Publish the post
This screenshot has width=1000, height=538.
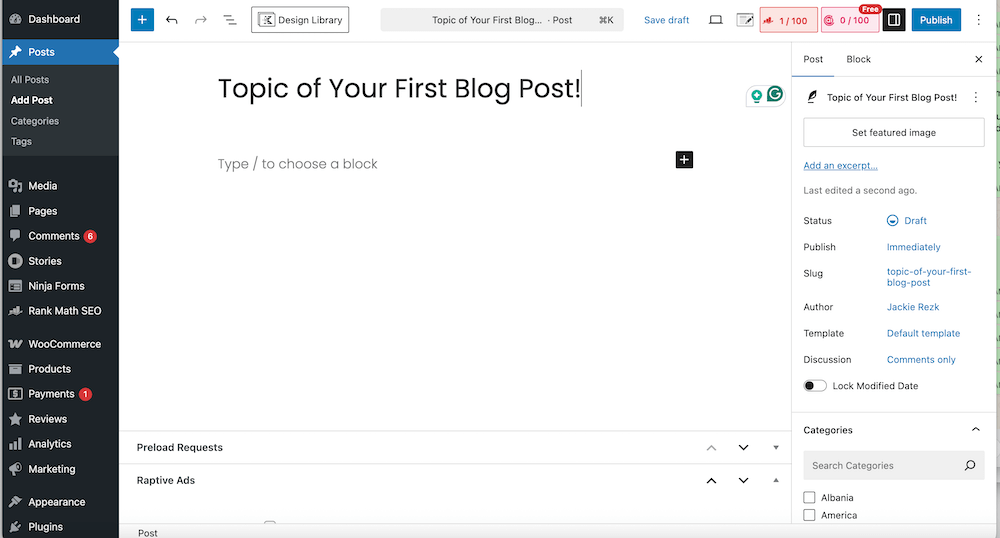tap(936, 20)
